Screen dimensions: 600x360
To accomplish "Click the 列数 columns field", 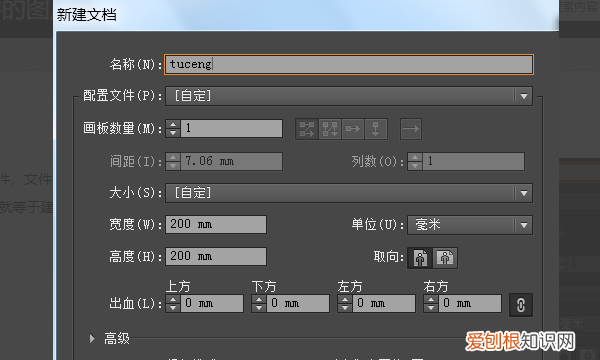I will coord(473,161).
